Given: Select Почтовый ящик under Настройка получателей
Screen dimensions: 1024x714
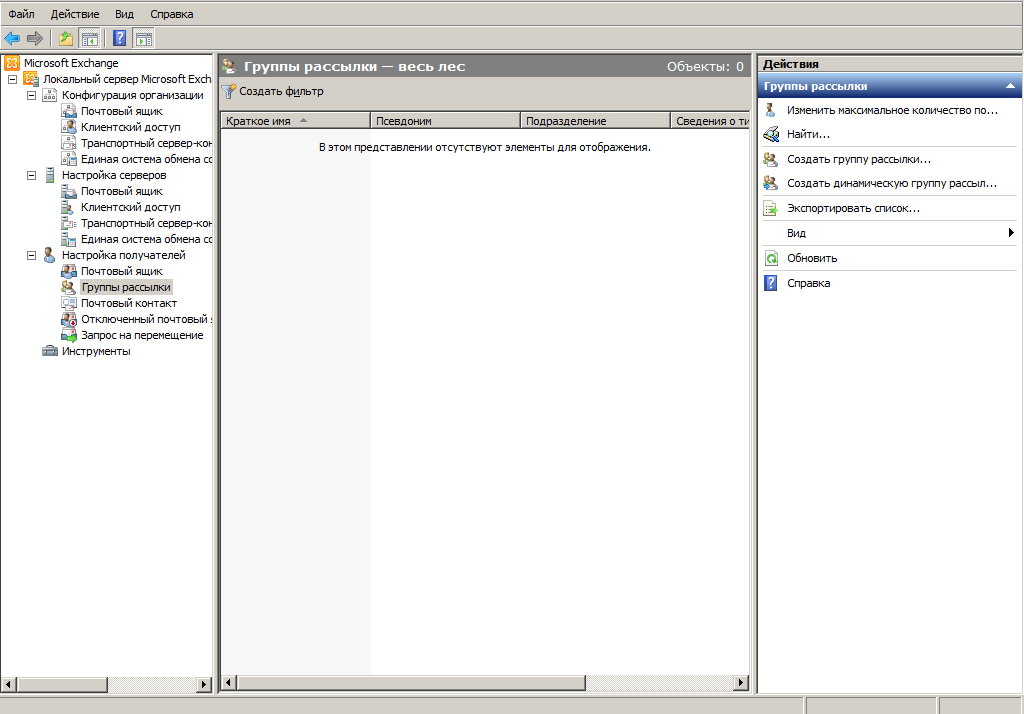Looking at the screenshot, I should click(121, 271).
